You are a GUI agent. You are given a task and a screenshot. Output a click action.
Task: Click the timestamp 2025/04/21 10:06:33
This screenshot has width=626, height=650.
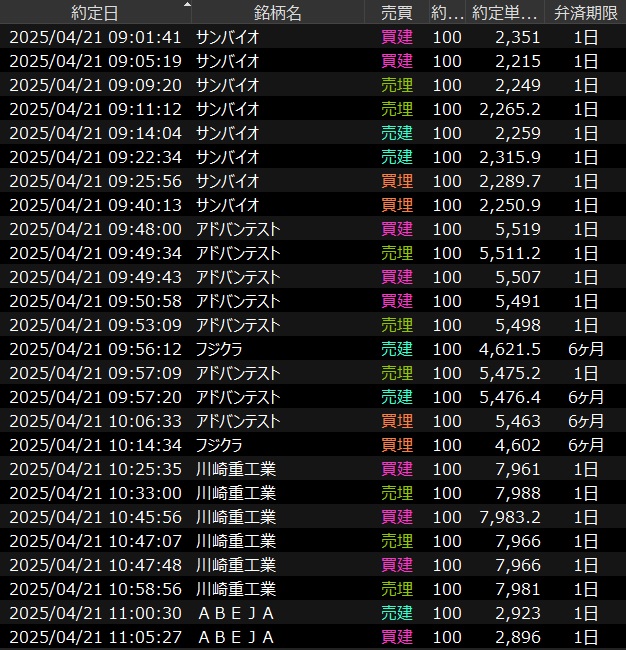95,422
